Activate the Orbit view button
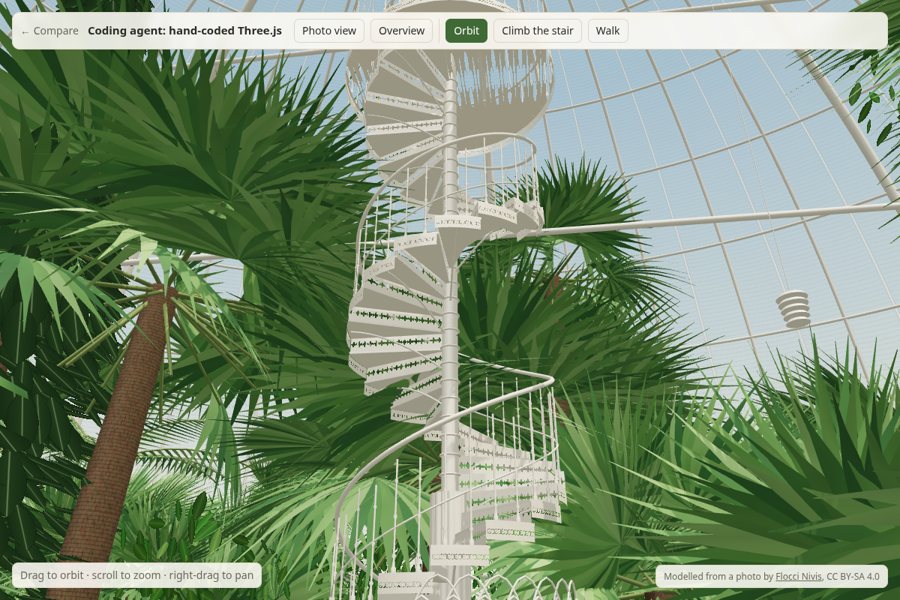The image size is (900, 600). 466,31
